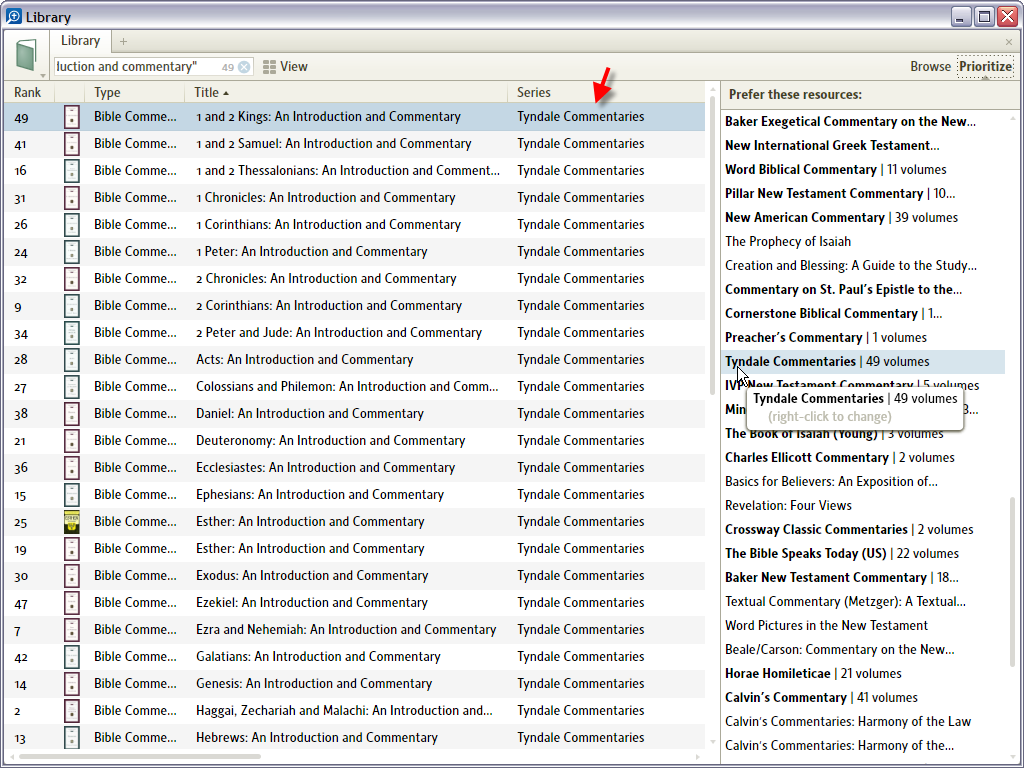Switch to the Library tab
The height and width of the screenshot is (768, 1024).
[x=80, y=40]
